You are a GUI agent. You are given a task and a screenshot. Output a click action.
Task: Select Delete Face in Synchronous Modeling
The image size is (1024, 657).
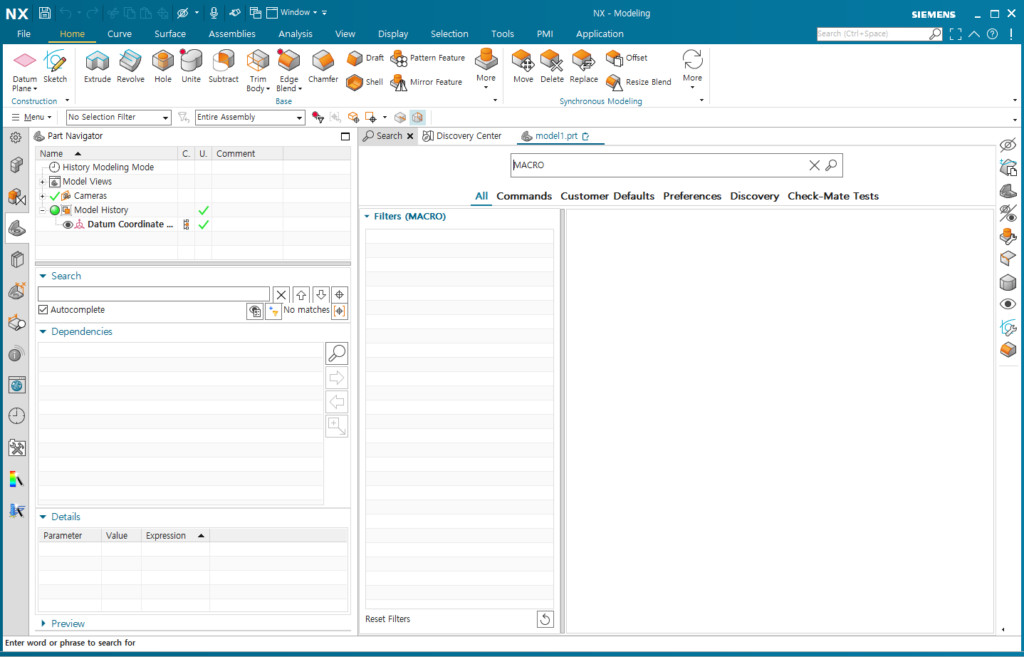(552, 67)
